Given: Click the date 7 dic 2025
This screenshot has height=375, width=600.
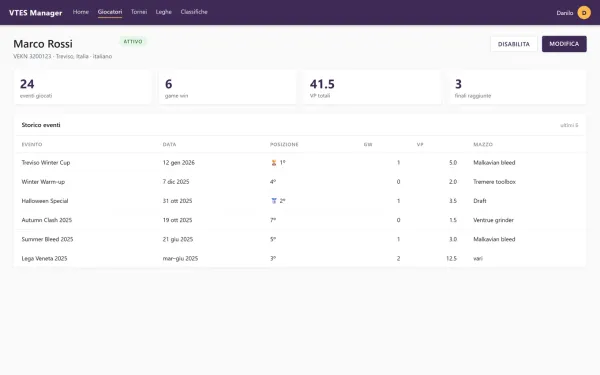Looking at the screenshot, I should coord(176,182).
